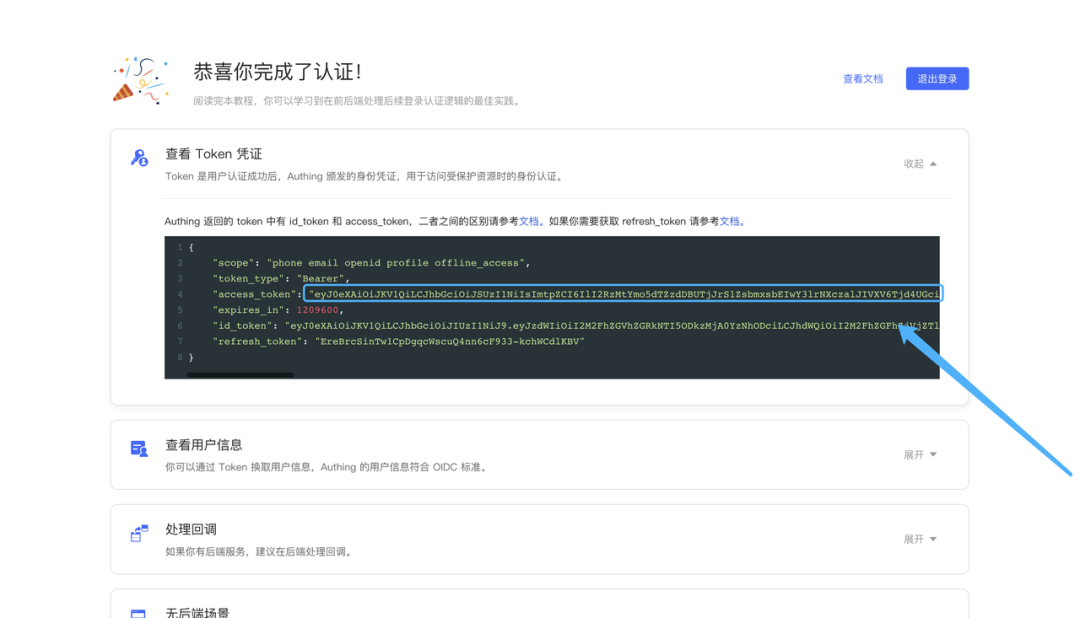Click the horizontal scrollbar of the code block
Screen dimensions: 1080x618
(240, 375)
